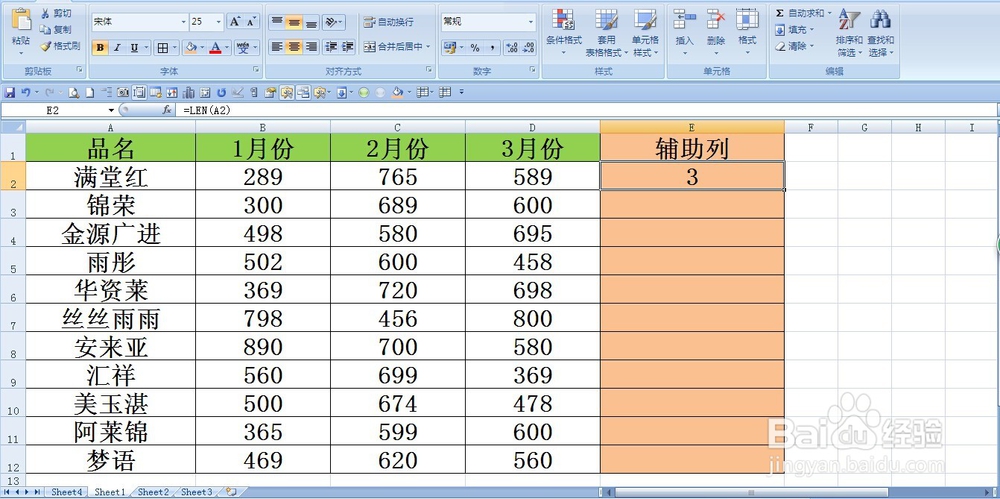The height and width of the screenshot is (499, 1000).
Task: Click the formula bar showing =LEN(A2)
Action: tap(587, 110)
